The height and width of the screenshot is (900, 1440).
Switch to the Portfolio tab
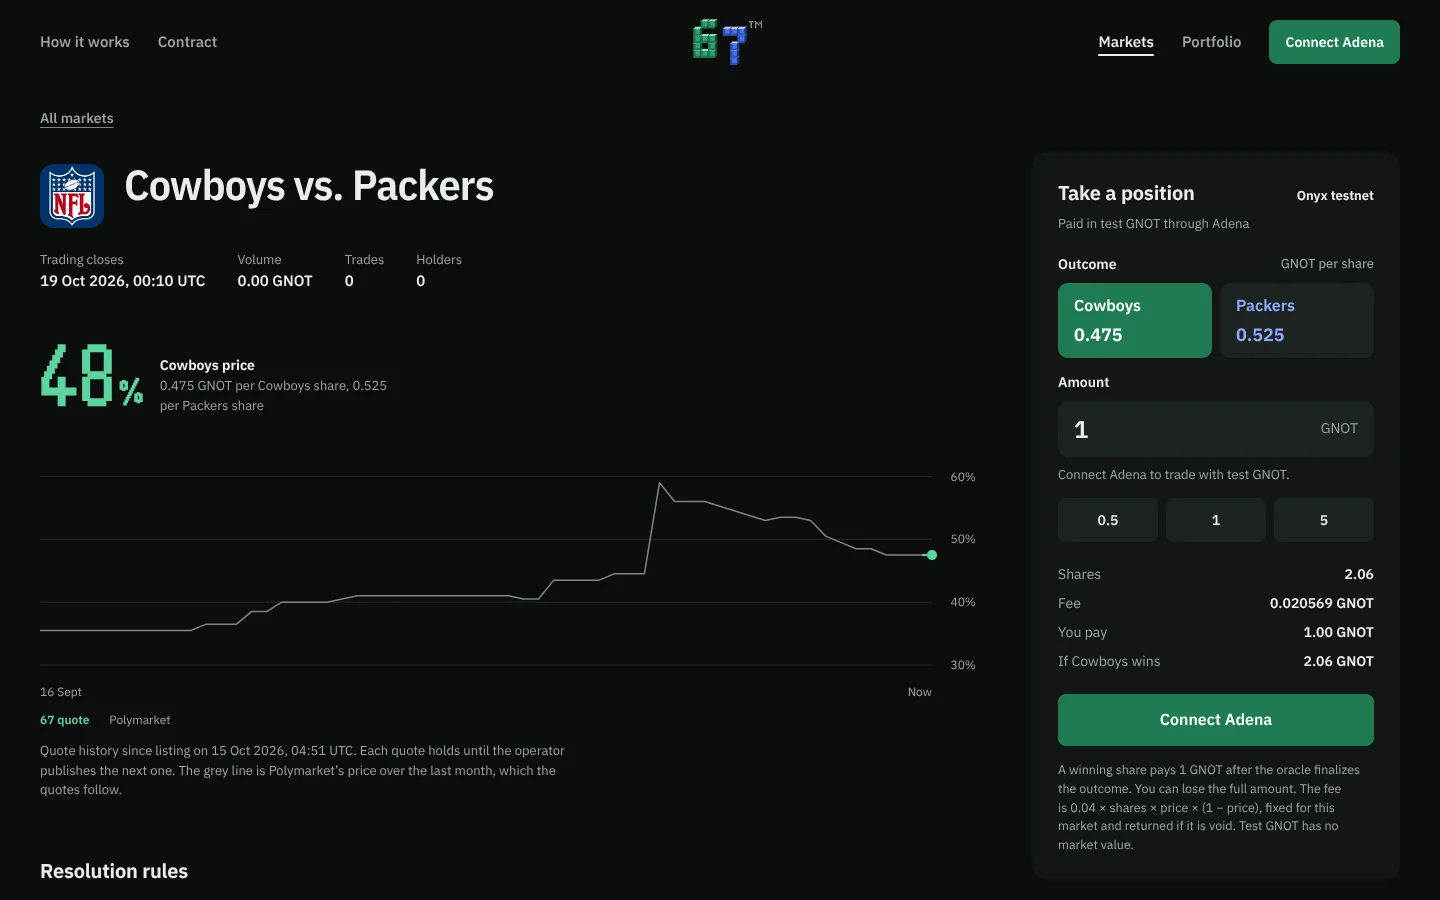point(1211,42)
